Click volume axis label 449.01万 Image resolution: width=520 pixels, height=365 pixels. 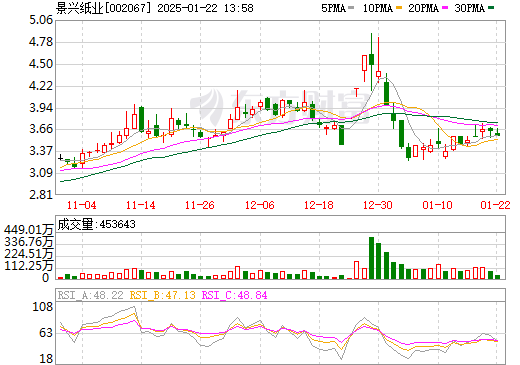point(28,230)
